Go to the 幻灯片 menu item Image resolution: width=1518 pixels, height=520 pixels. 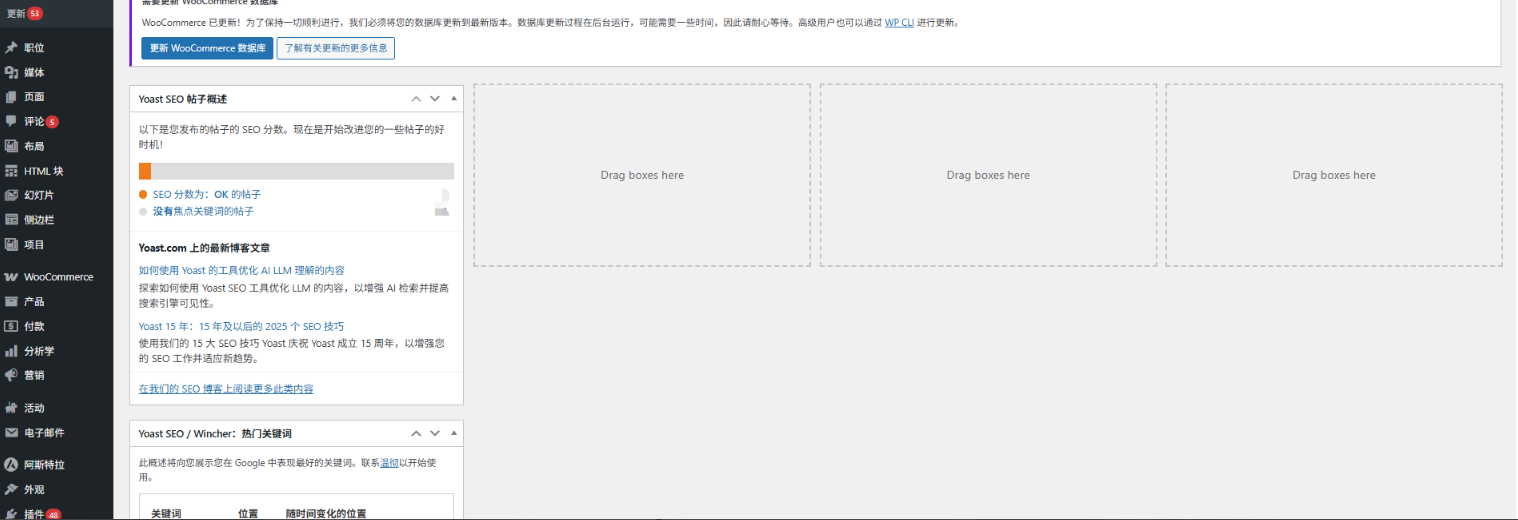tap(39, 195)
